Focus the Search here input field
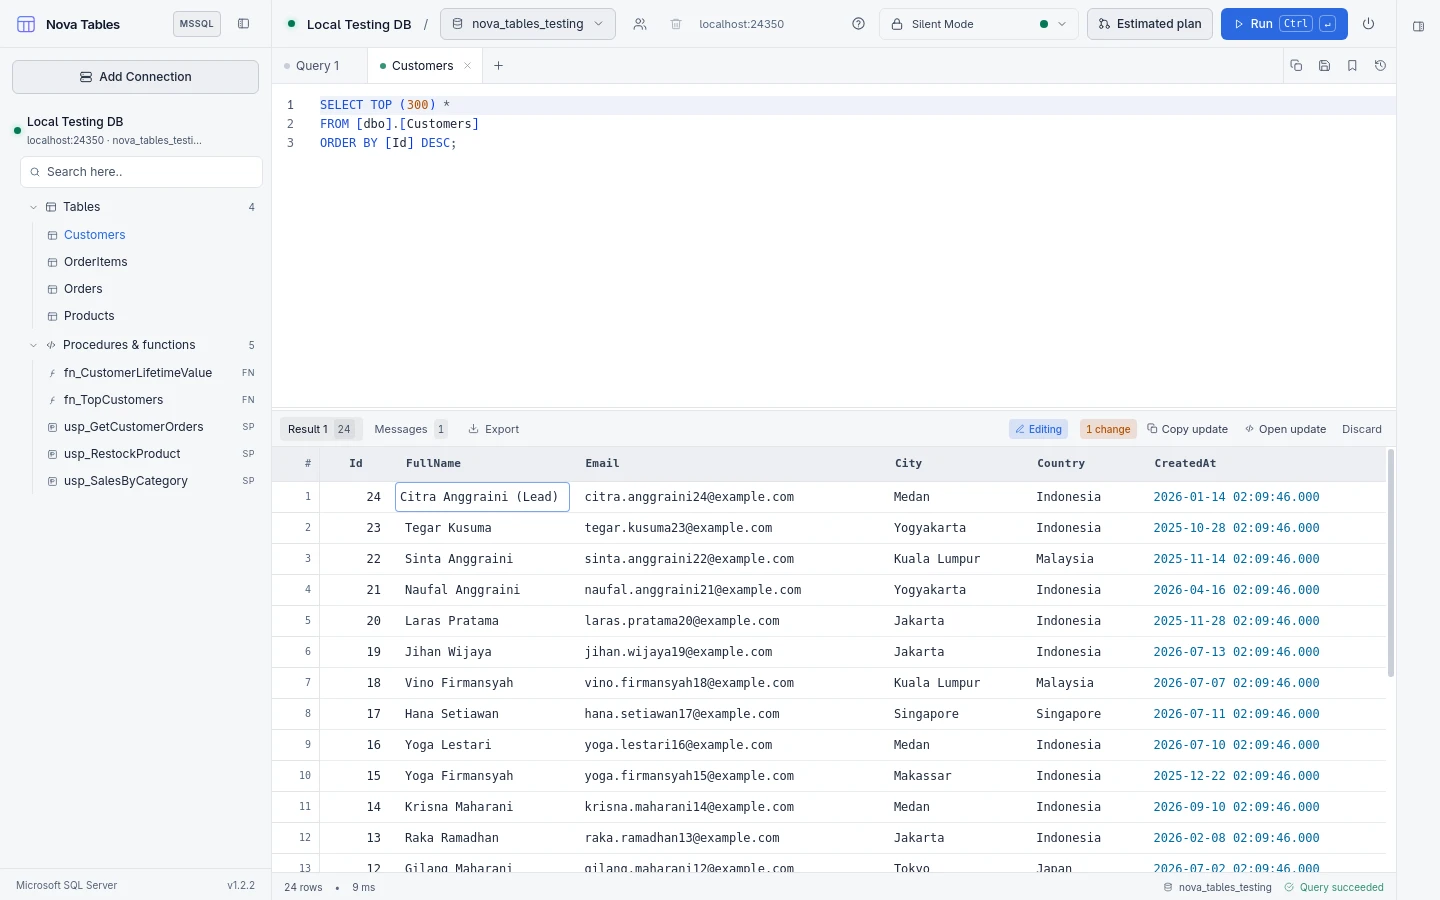Viewport: 1440px width, 900px height. click(141, 172)
